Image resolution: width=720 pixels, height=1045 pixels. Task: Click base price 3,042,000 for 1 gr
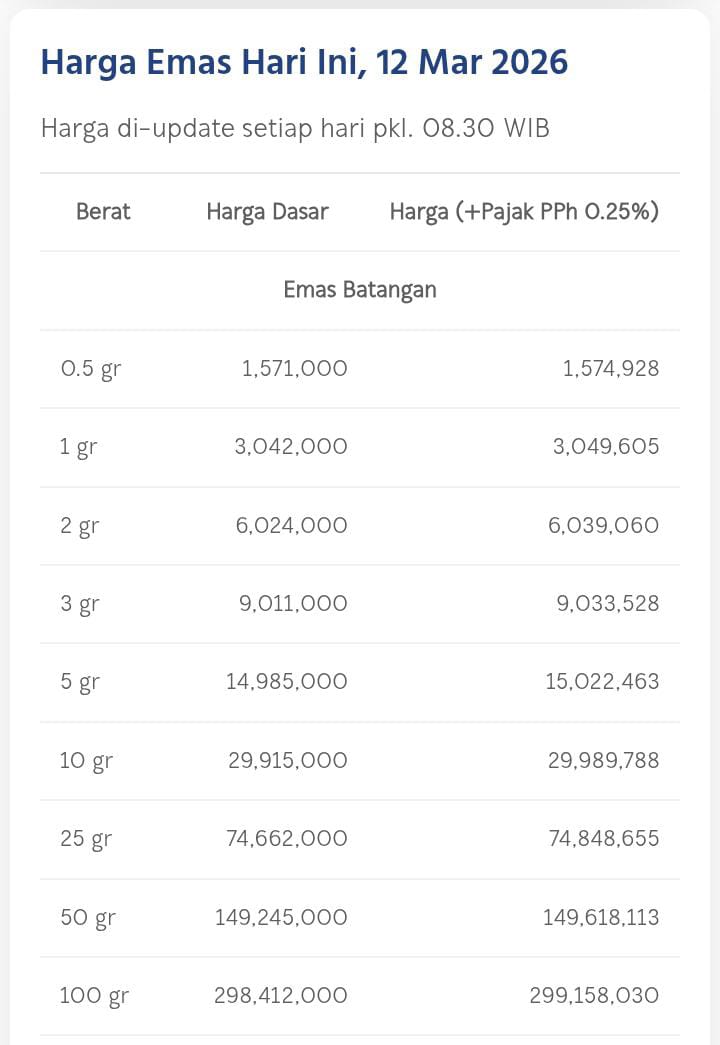pos(291,446)
